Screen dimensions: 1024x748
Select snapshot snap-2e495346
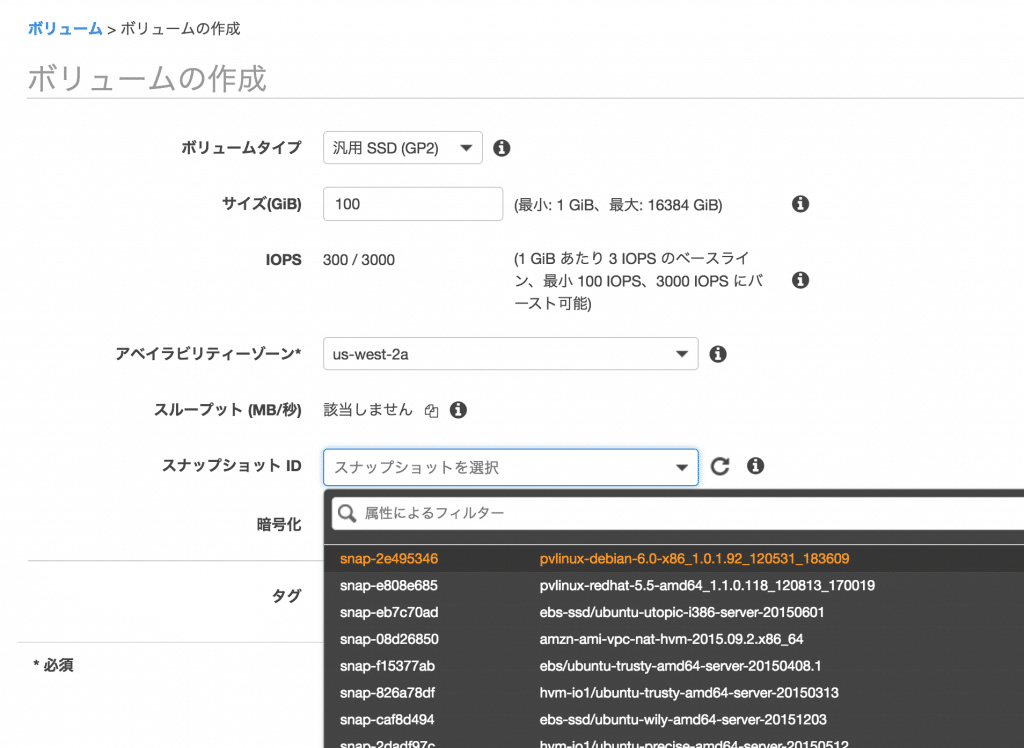(x=674, y=559)
